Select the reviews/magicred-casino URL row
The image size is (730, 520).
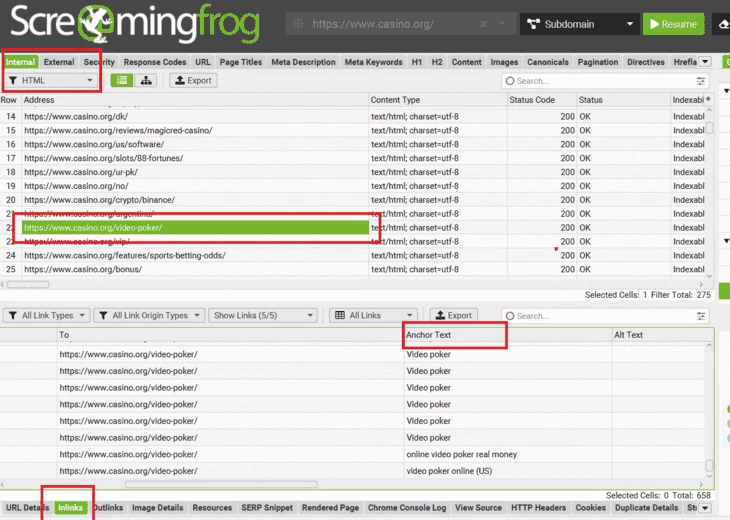pos(195,130)
